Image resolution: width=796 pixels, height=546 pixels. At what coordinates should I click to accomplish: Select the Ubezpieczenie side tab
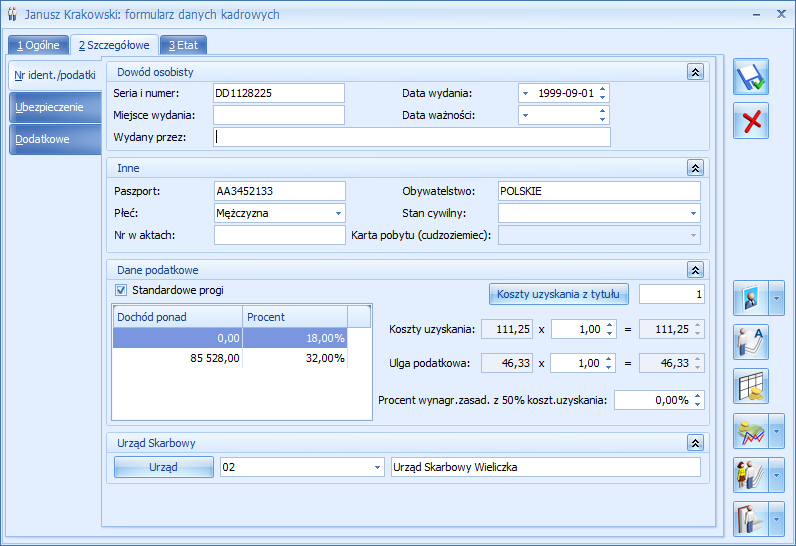tap(55, 107)
